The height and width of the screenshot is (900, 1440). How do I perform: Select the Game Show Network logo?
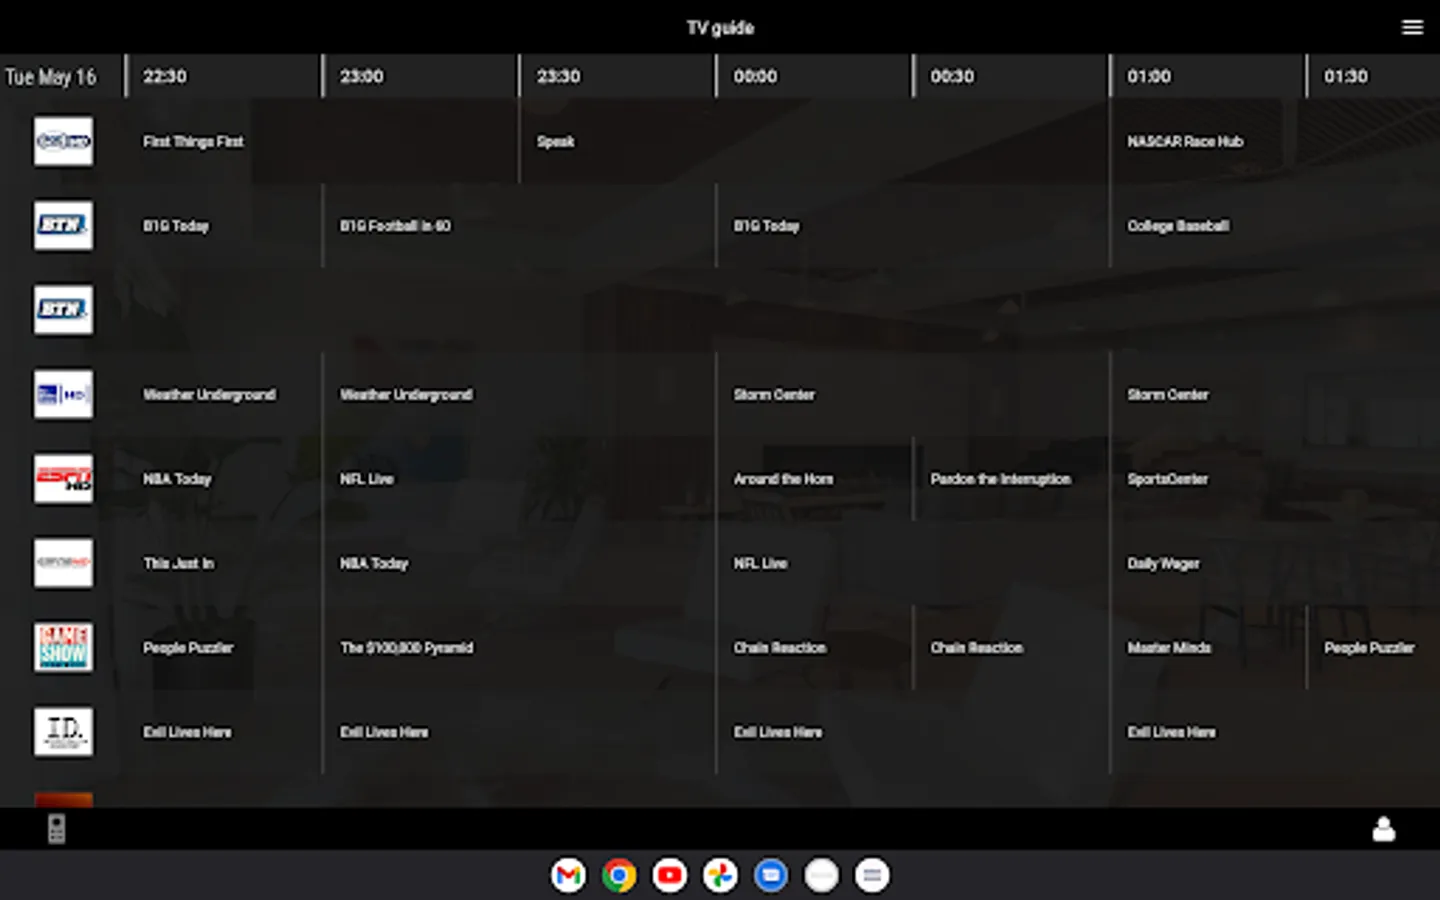click(x=63, y=648)
